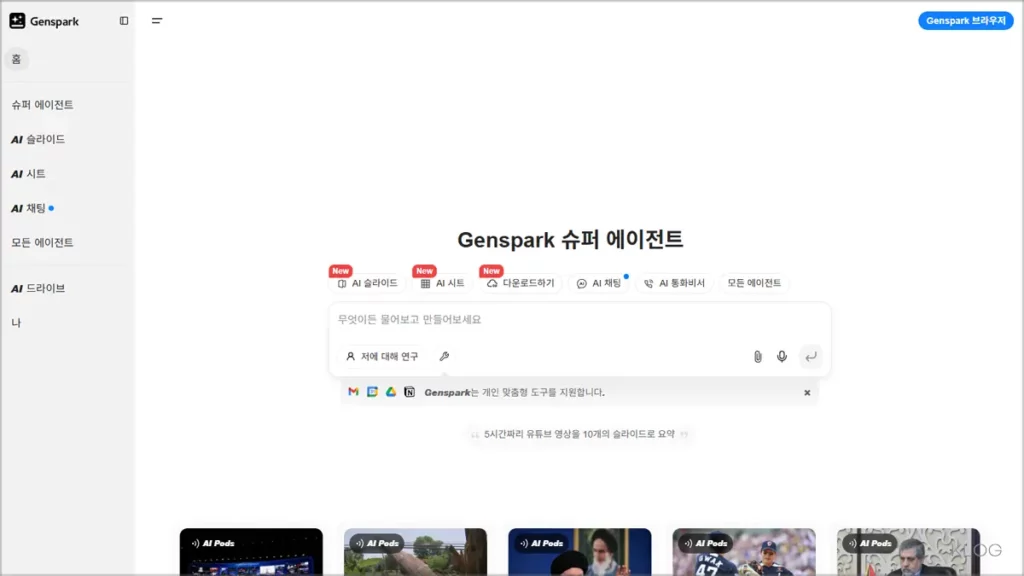Screen dimensions: 1024x576
Task: Click the Gmail icon in the tools banner
Action: (x=353, y=392)
